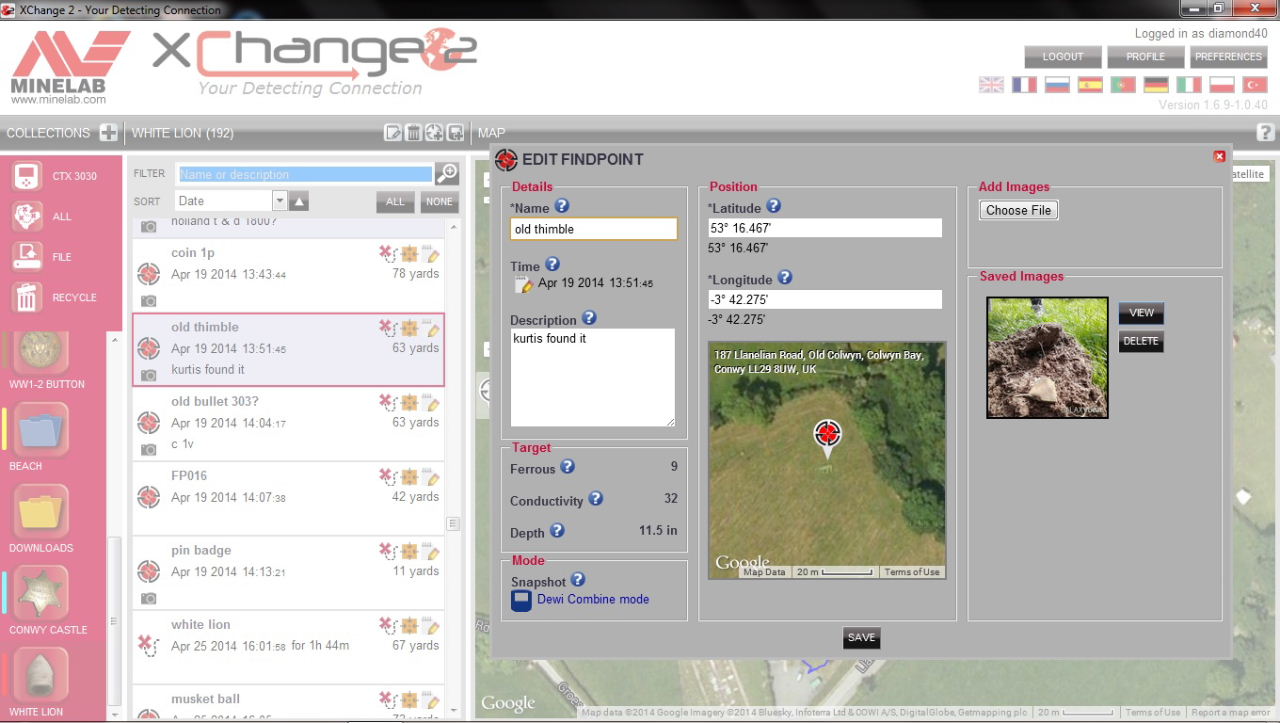Open the Sort by Date dropdown
Image resolution: width=1280 pixels, height=723 pixels.
click(x=231, y=201)
